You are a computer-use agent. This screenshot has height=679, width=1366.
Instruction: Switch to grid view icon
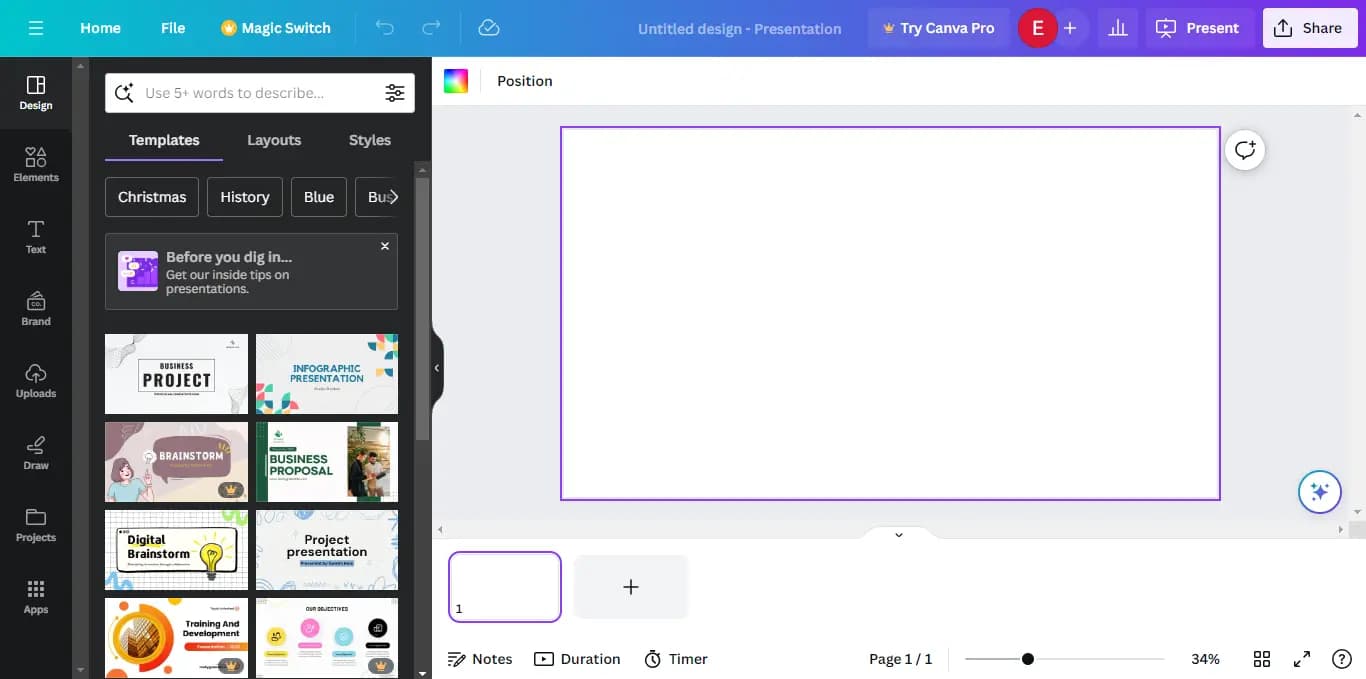coord(1262,659)
